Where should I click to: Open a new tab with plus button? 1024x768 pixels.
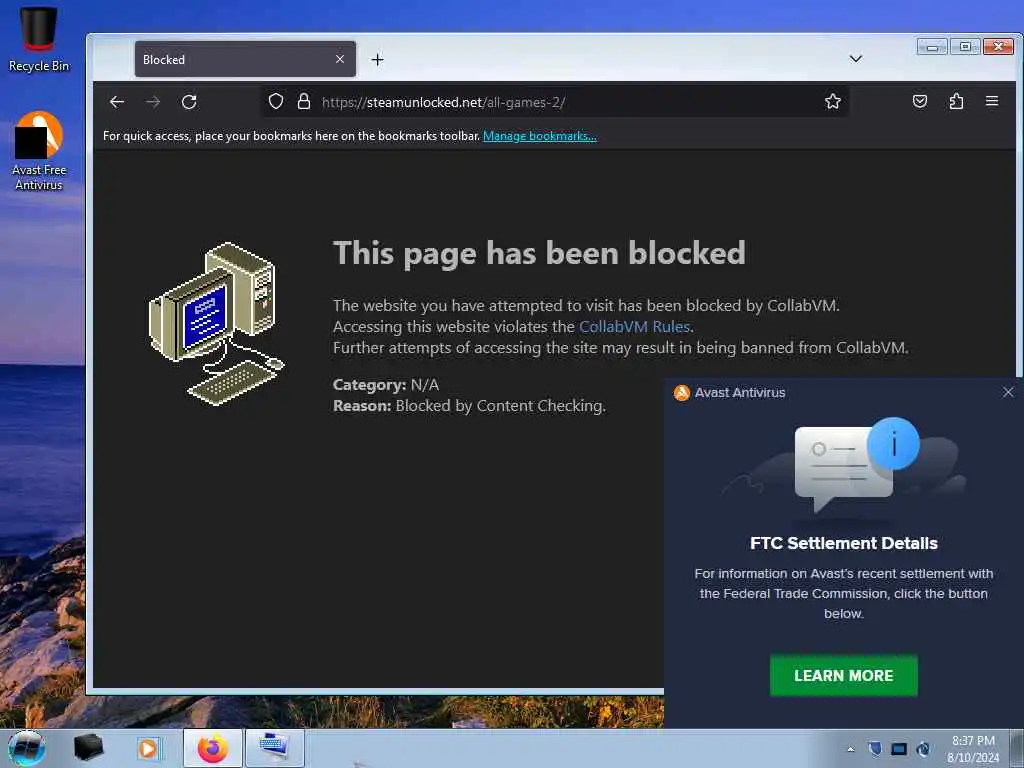(377, 59)
